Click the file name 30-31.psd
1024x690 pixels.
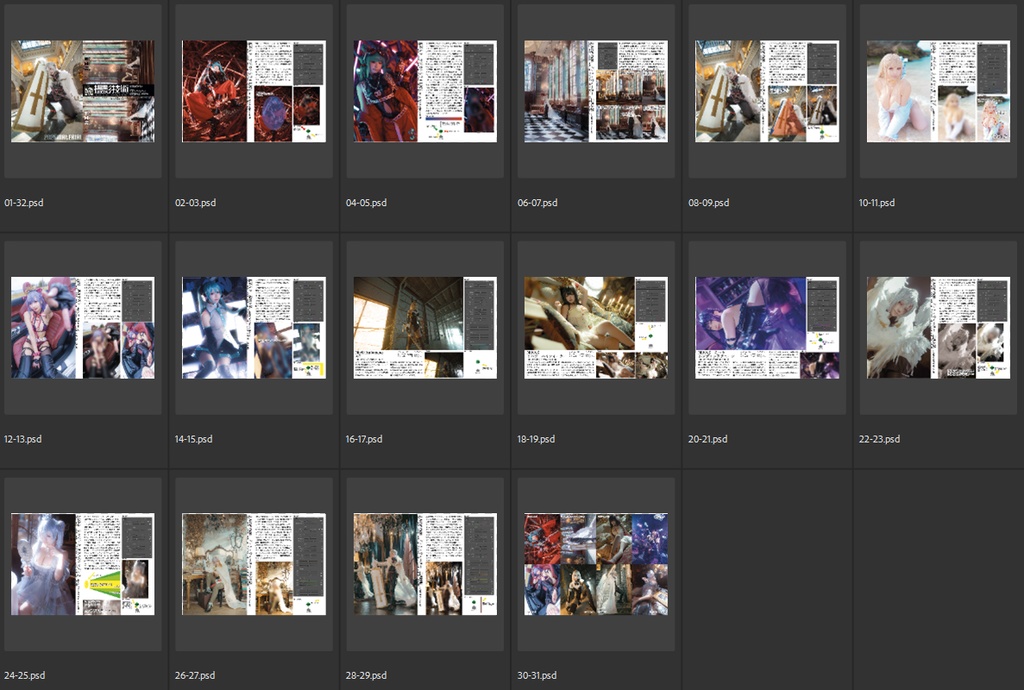coord(537,675)
